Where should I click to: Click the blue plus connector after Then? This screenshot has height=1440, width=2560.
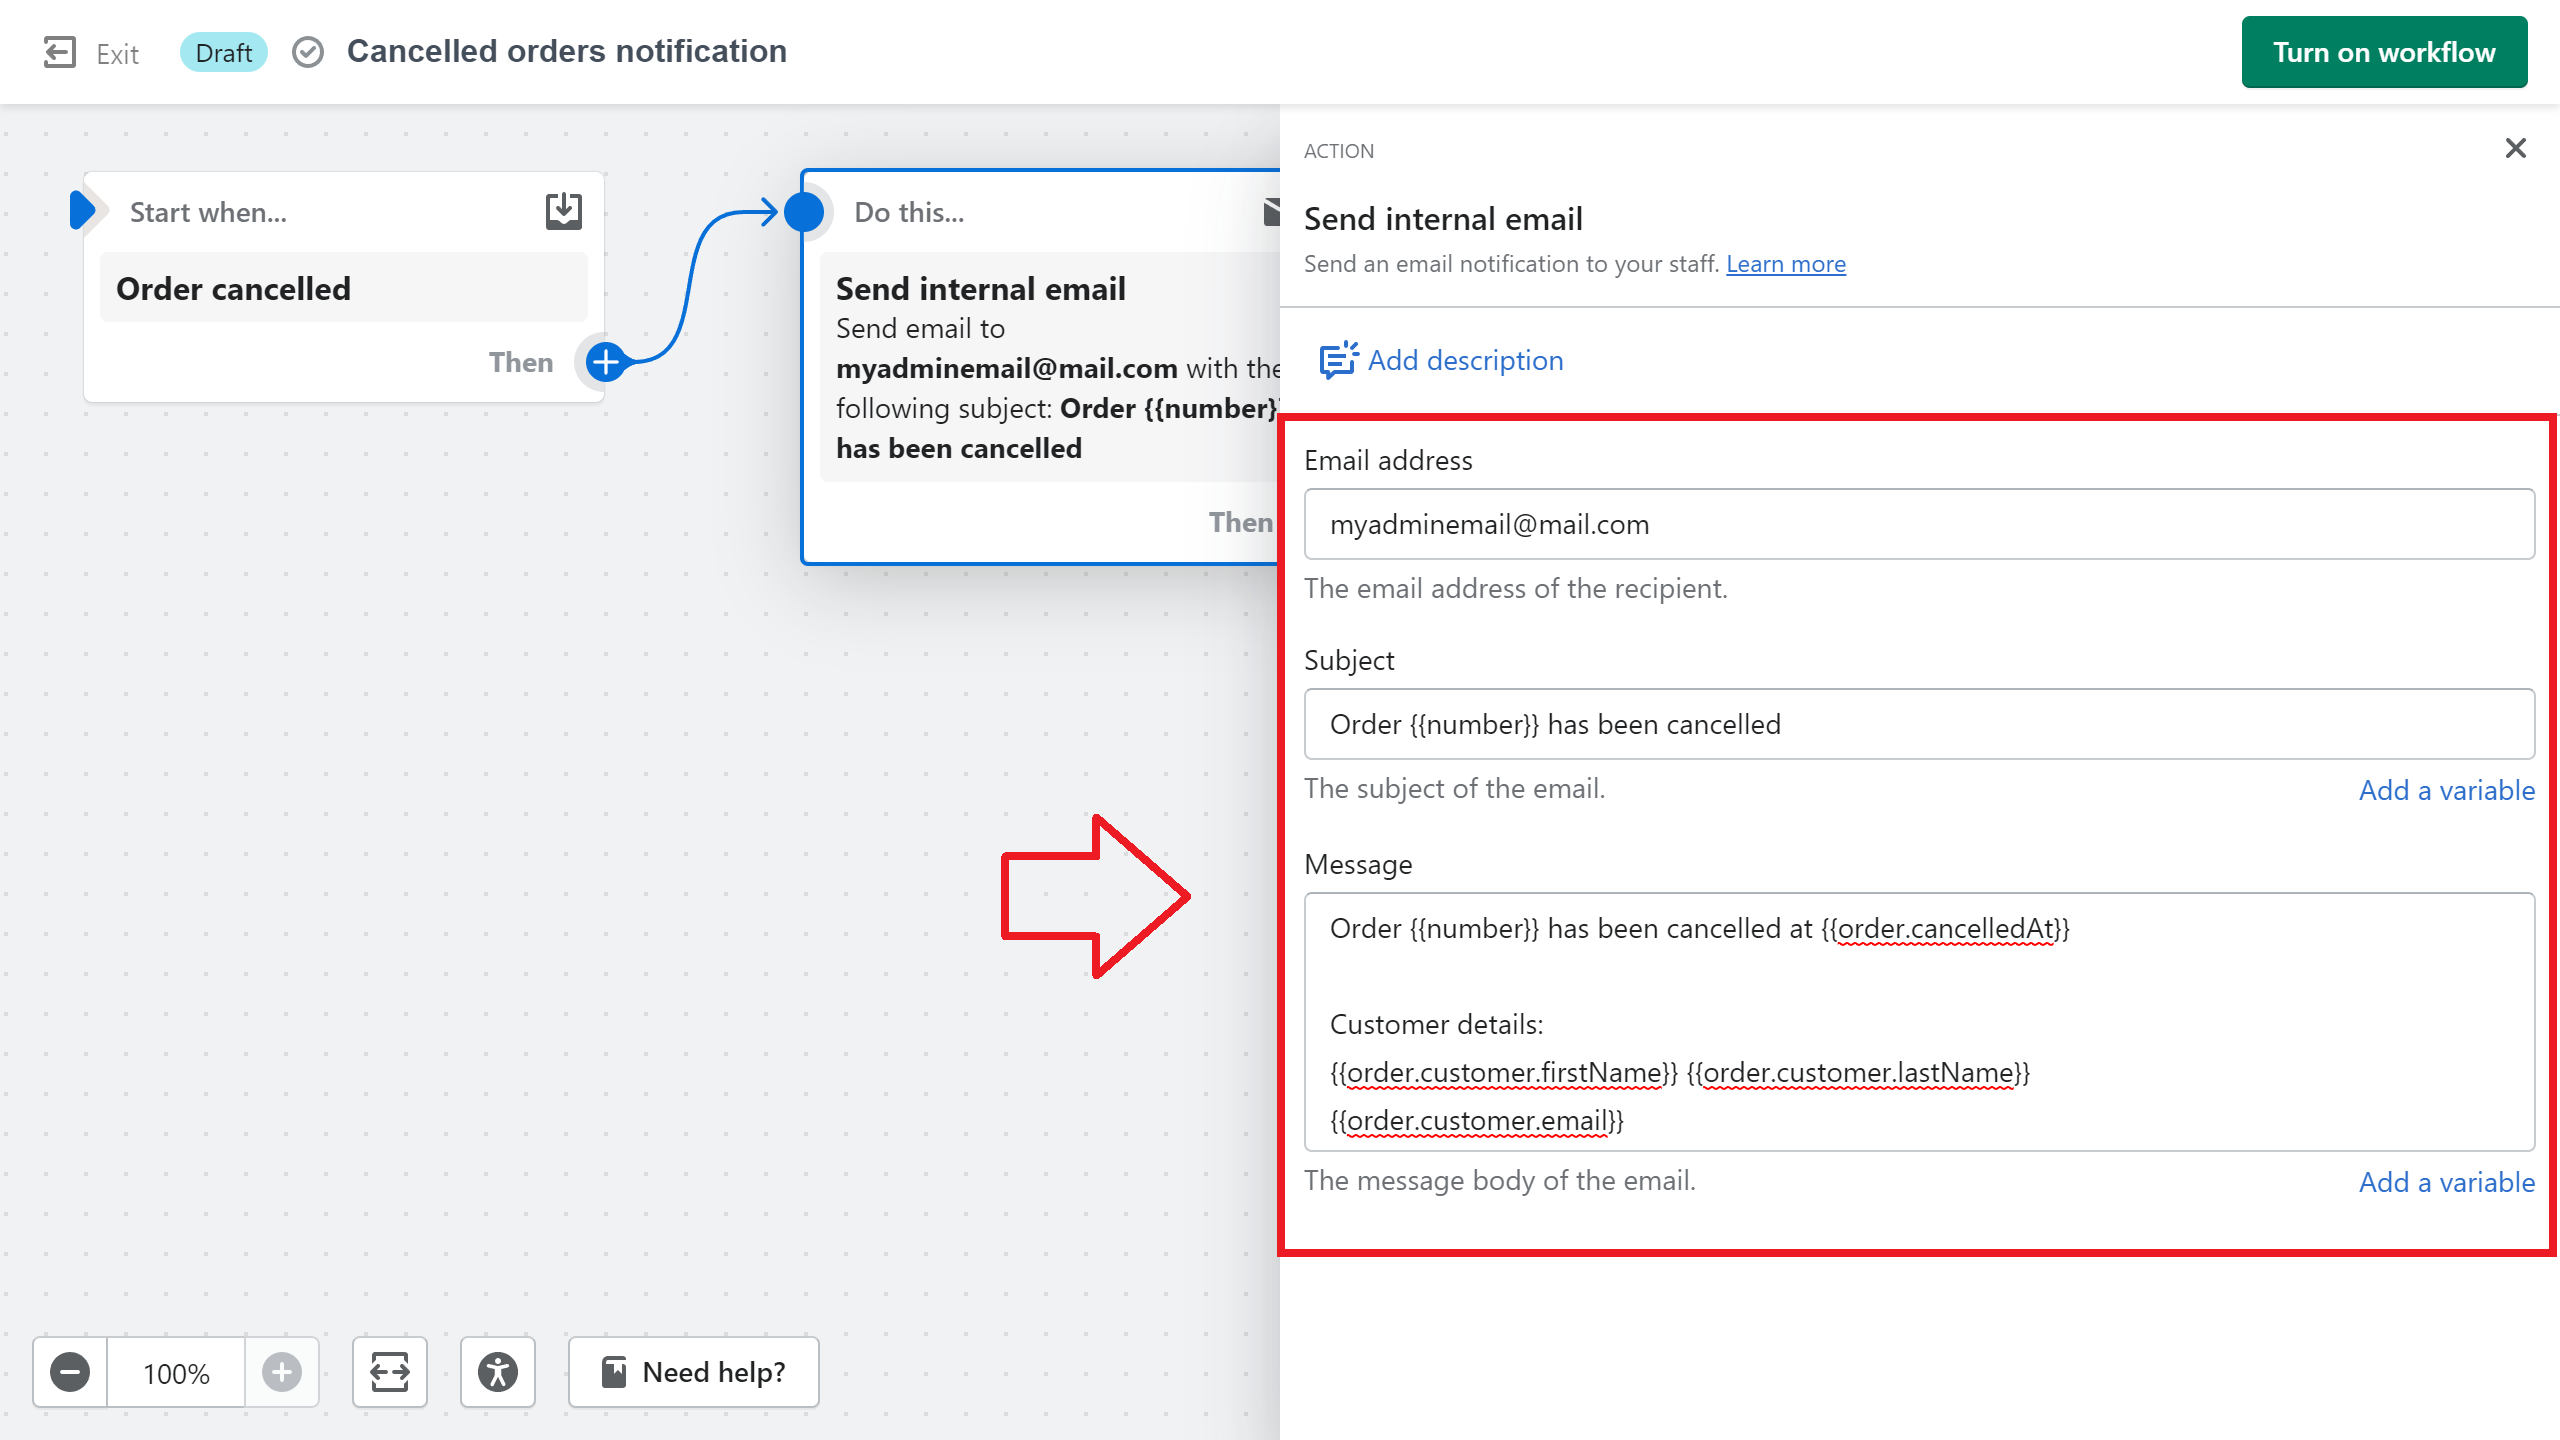coord(606,362)
